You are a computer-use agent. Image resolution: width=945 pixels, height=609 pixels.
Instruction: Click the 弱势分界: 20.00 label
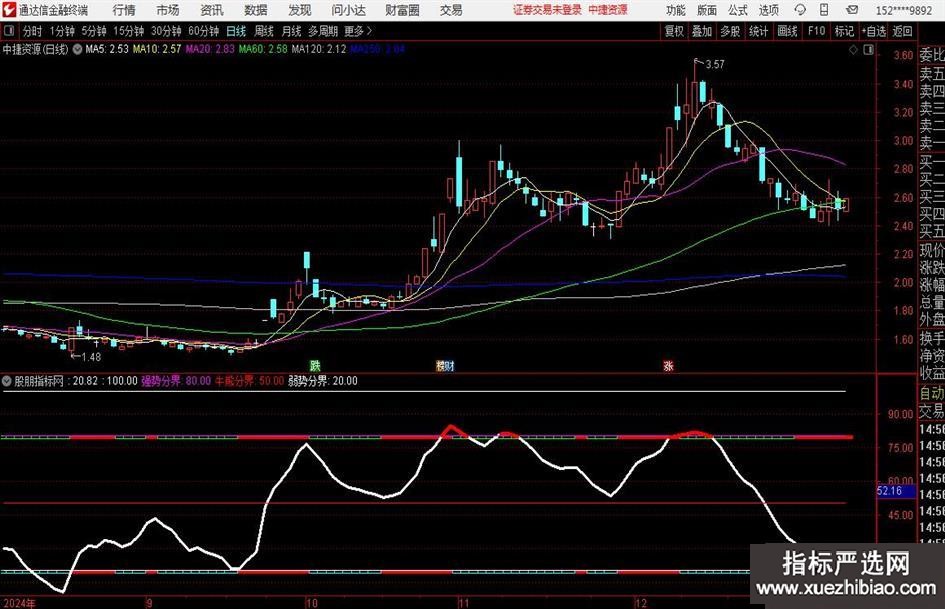click(x=322, y=381)
